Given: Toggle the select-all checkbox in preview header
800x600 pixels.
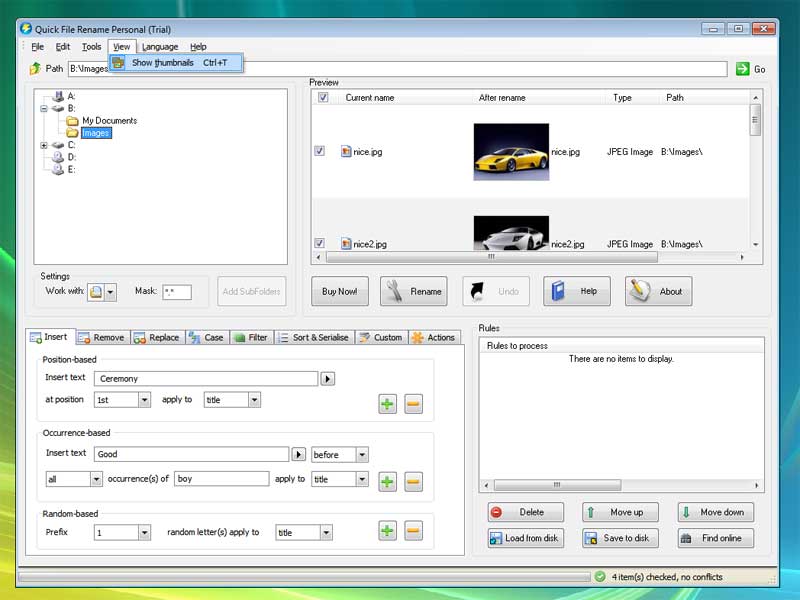Looking at the screenshot, I should (x=323, y=98).
